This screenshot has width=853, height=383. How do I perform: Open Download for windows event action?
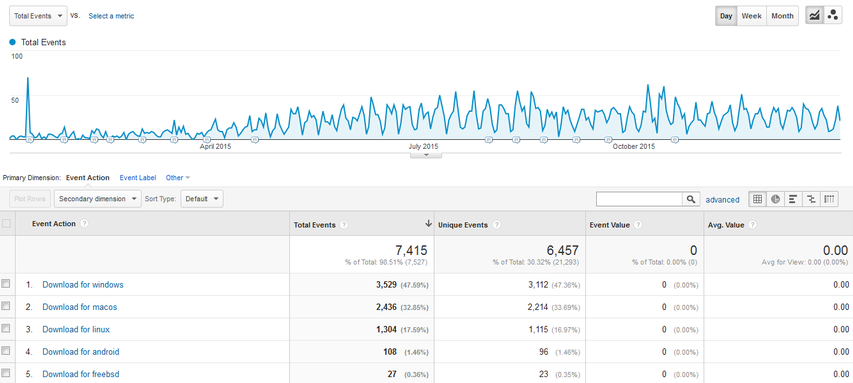(x=83, y=285)
